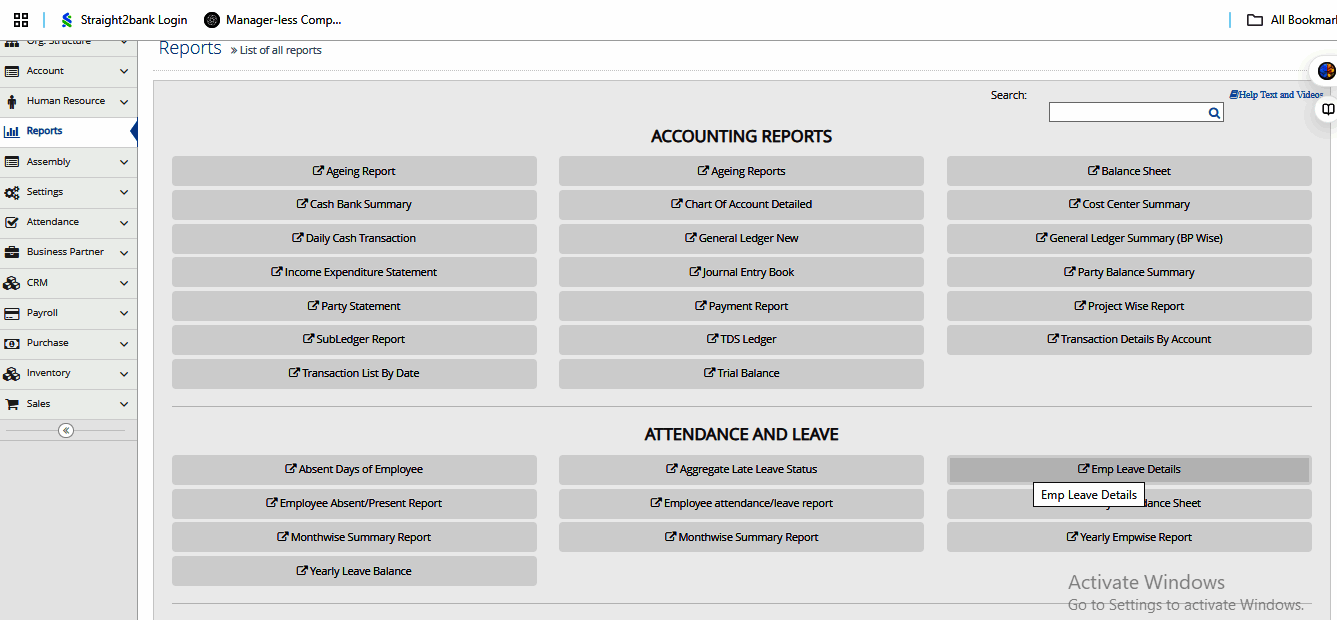Viewport: 1337px width, 620px height.
Task: Click the book icon on the right edge
Action: pos(1328,109)
